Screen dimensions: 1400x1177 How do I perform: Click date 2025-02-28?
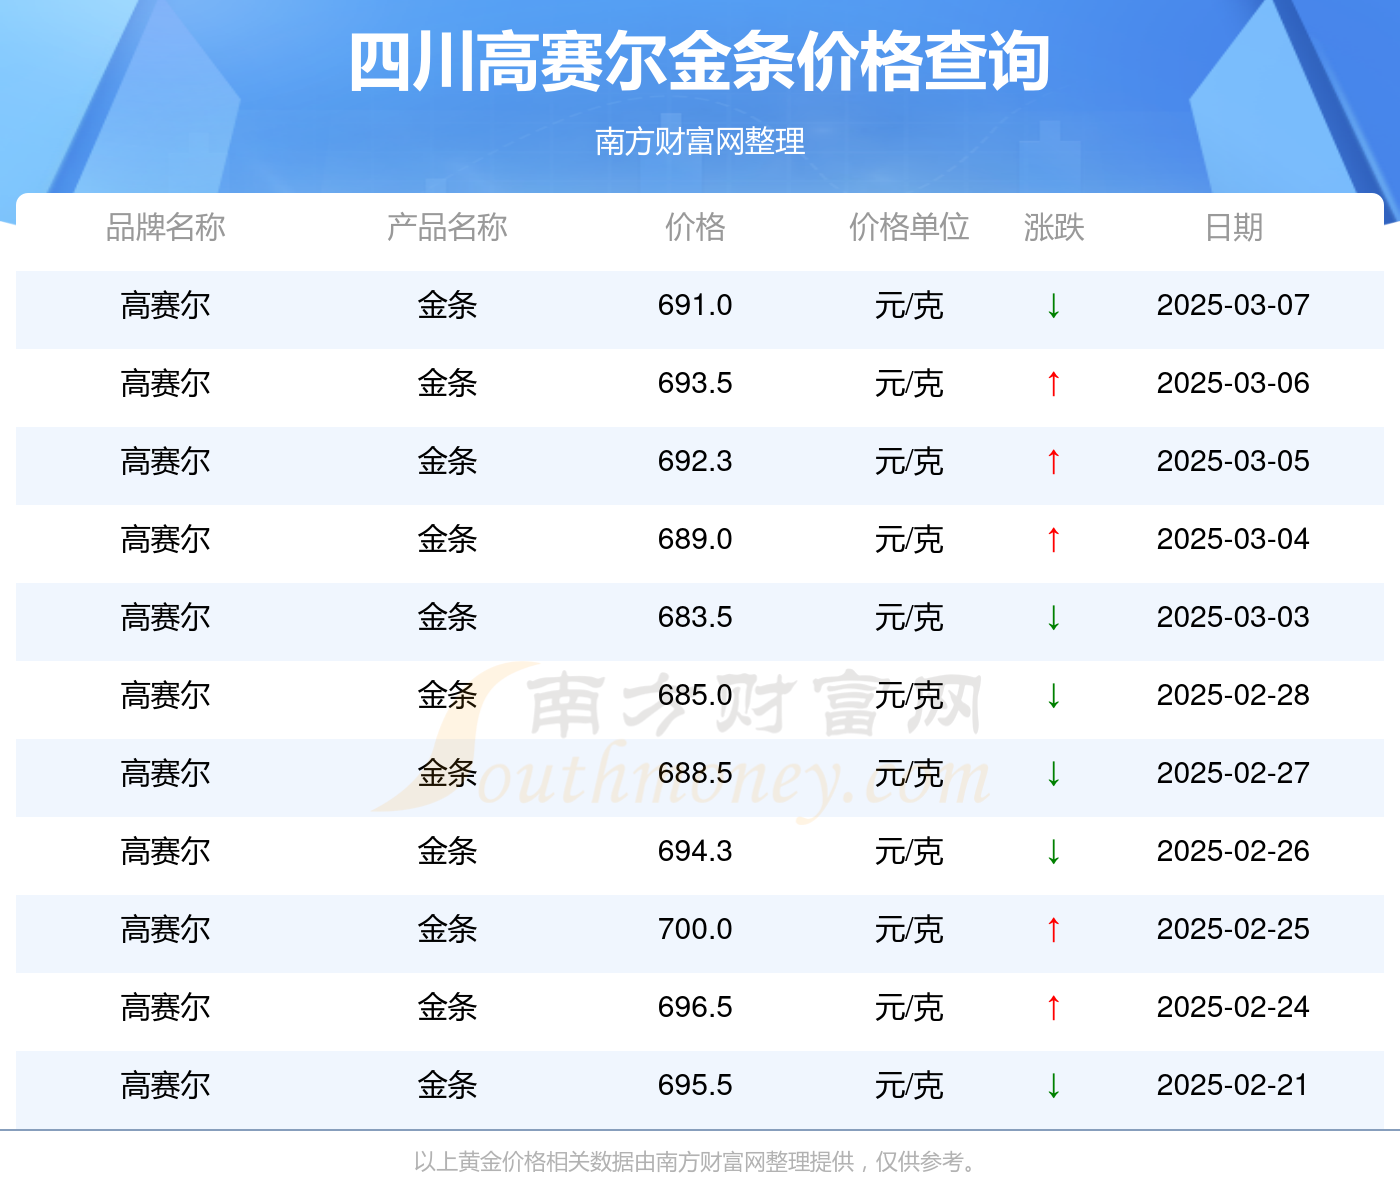[x=1233, y=695]
